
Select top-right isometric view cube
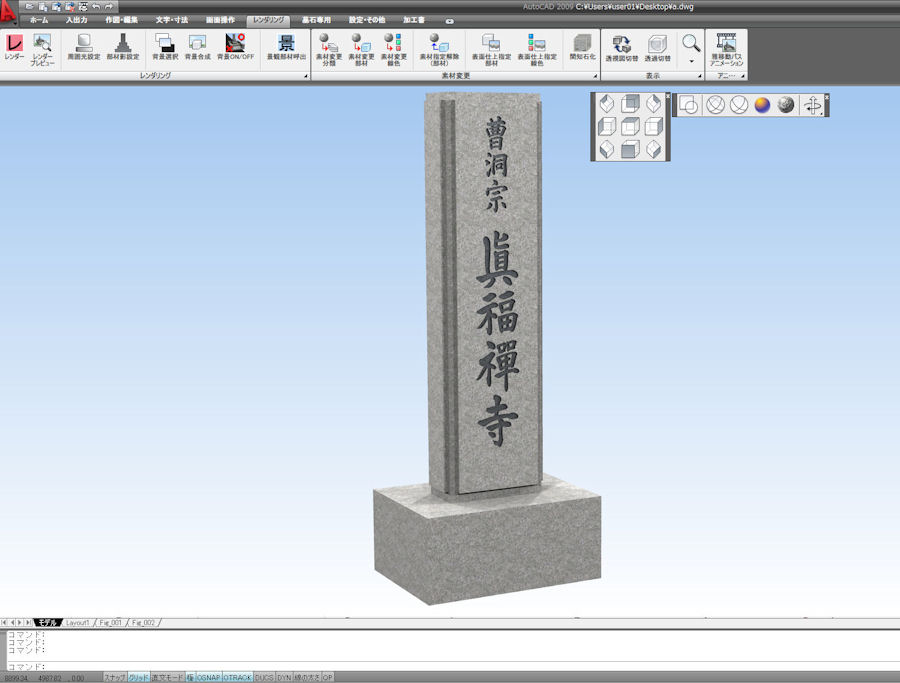654,104
